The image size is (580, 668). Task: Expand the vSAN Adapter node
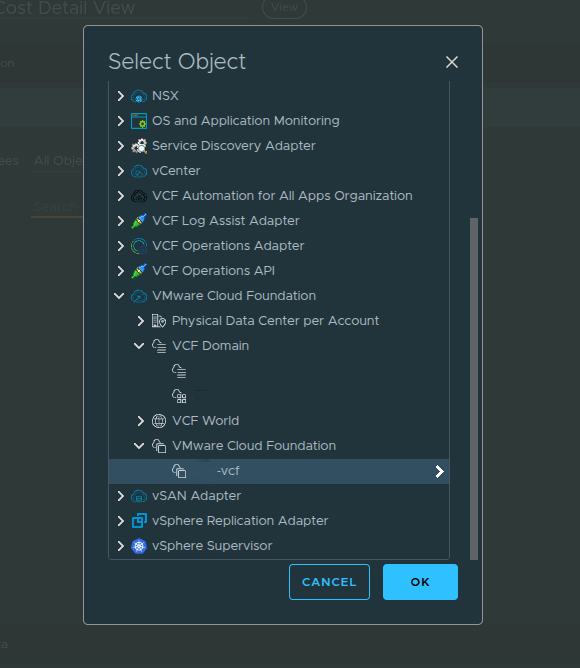click(121, 496)
